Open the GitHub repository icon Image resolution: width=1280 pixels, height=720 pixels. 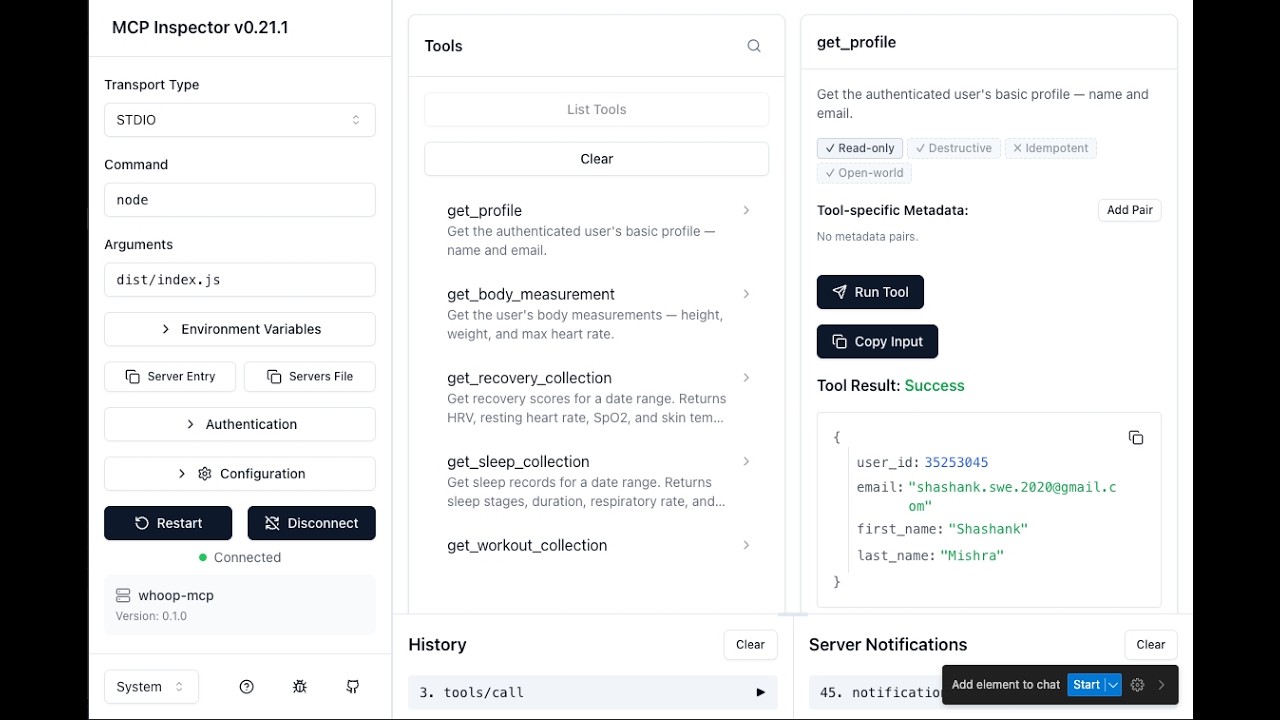point(353,687)
